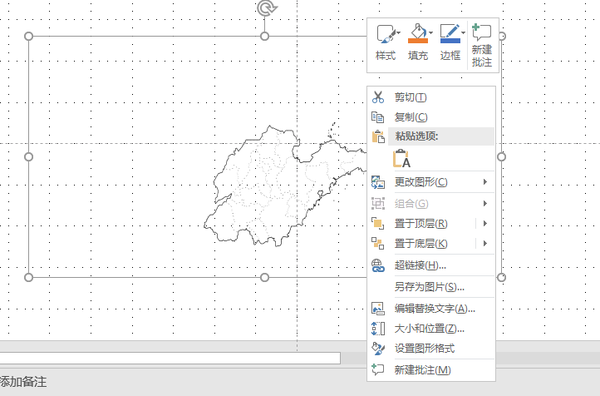The width and height of the screenshot is (600, 396).
Task: Click the 边框 outline pen icon
Action: tap(450, 34)
